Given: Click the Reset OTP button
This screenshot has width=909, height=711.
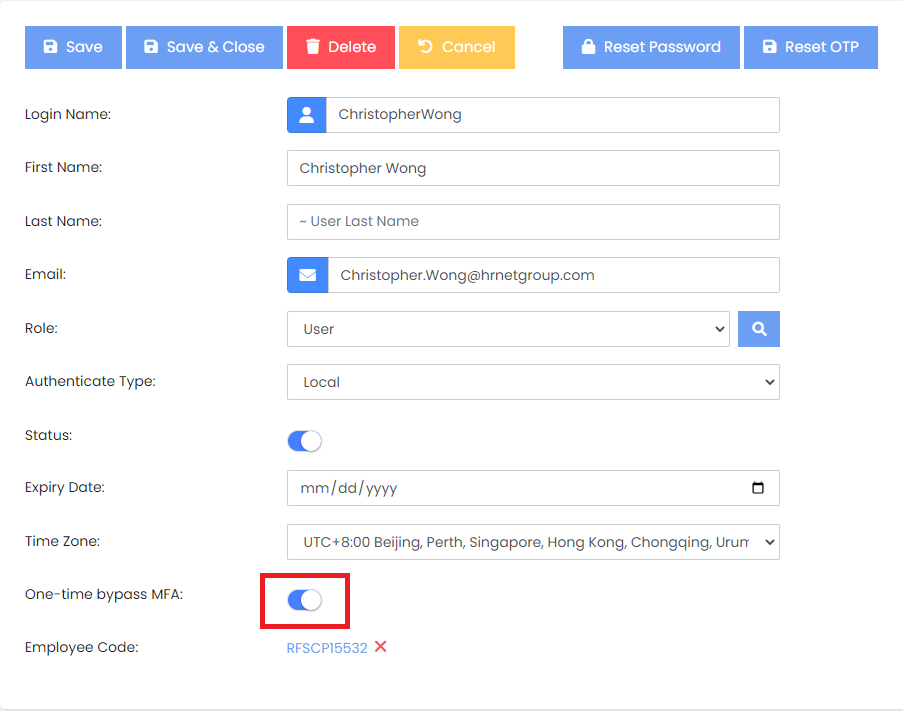Looking at the screenshot, I should point(811,47).
